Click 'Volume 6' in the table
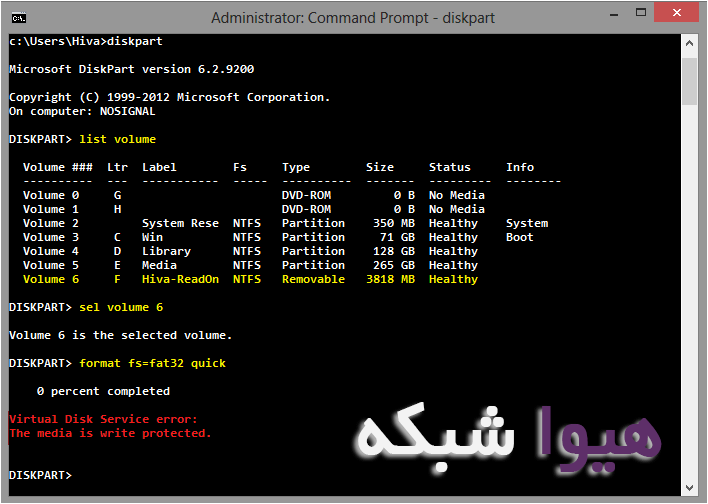The width and height of the screenshot is (708, 504). [51, 279]
